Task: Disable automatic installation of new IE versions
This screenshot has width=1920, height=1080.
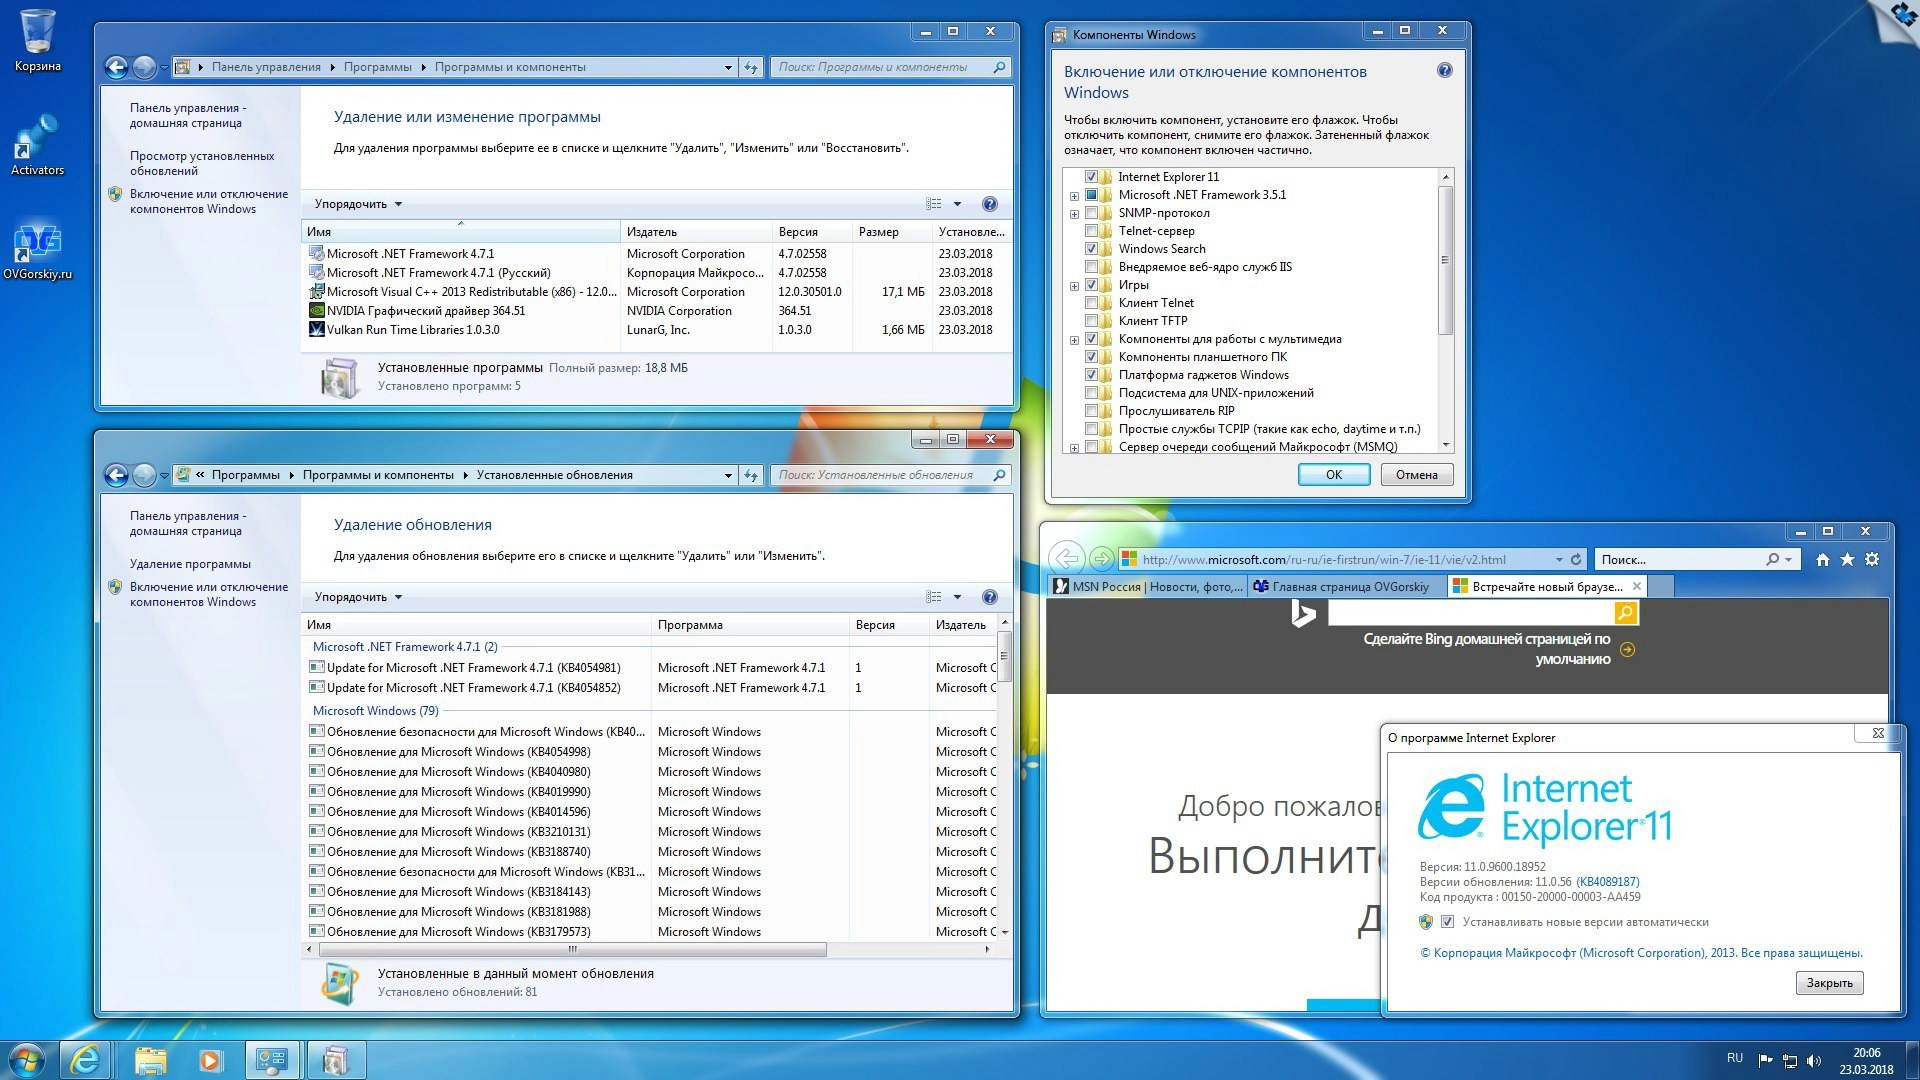Action: tap(1449, 922)
